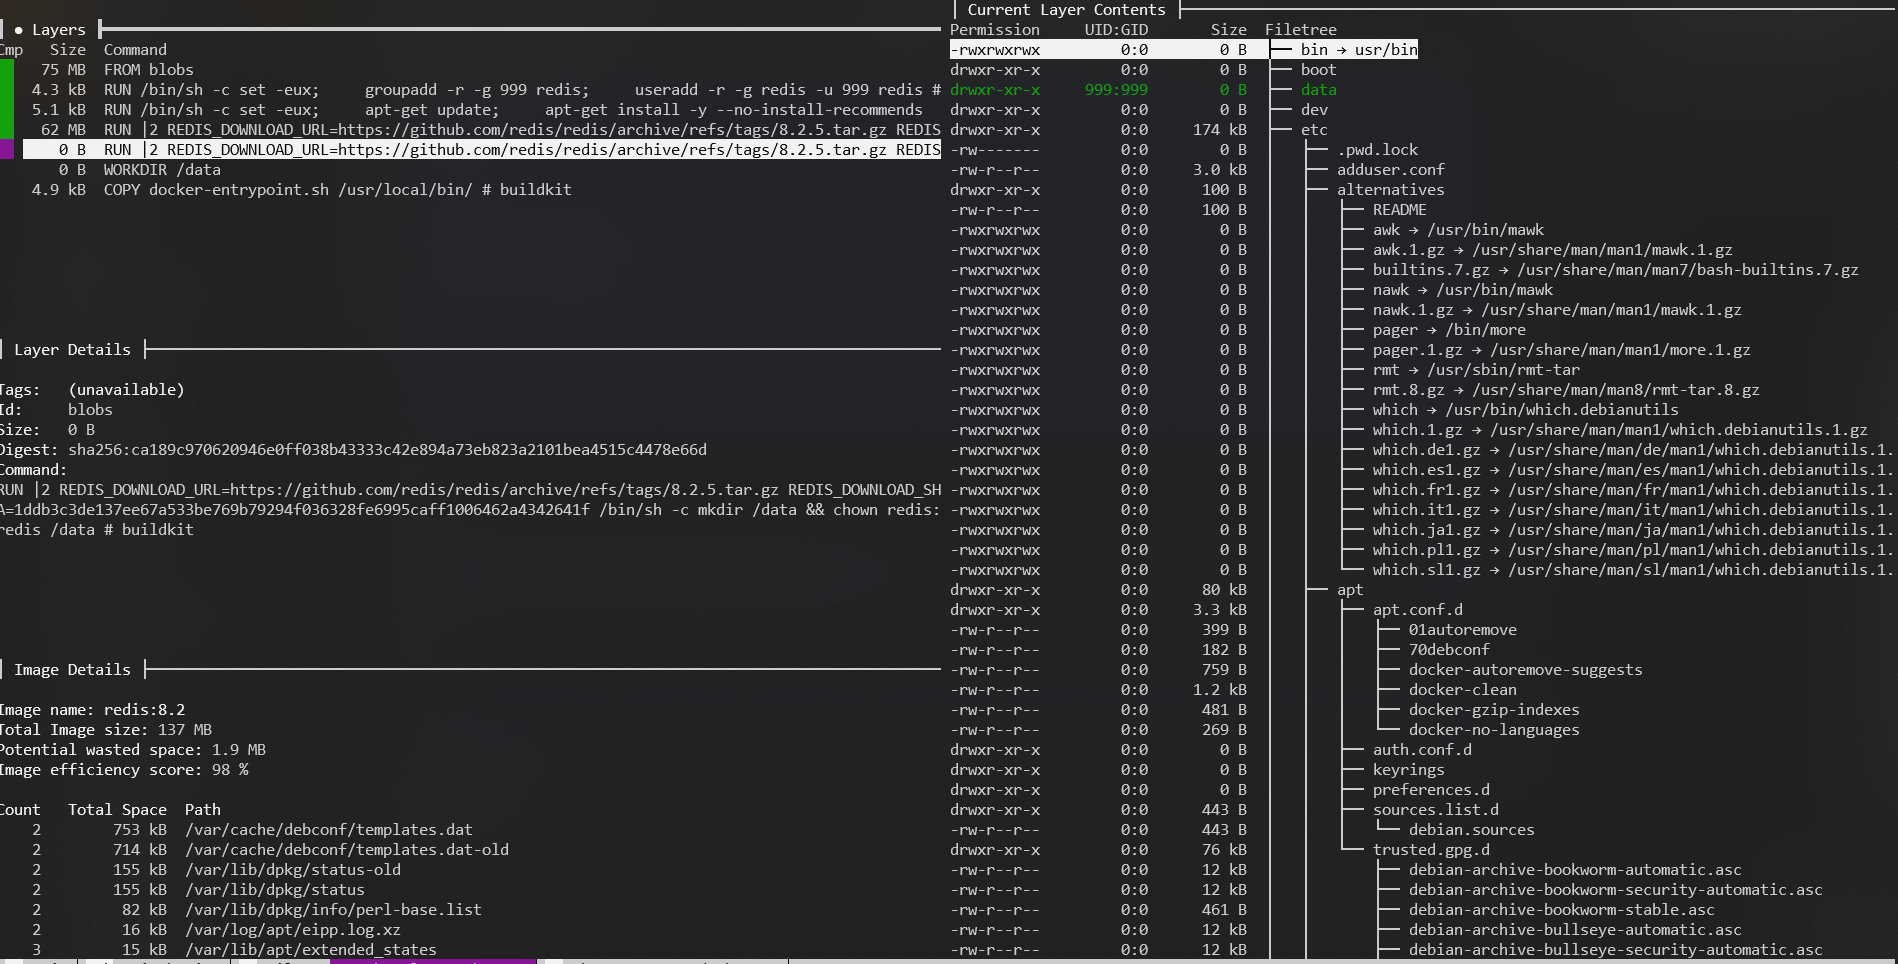Focus the Current Layer Contents panel title
This screenshot has width=1898, height=964.
pos(1066,10)
